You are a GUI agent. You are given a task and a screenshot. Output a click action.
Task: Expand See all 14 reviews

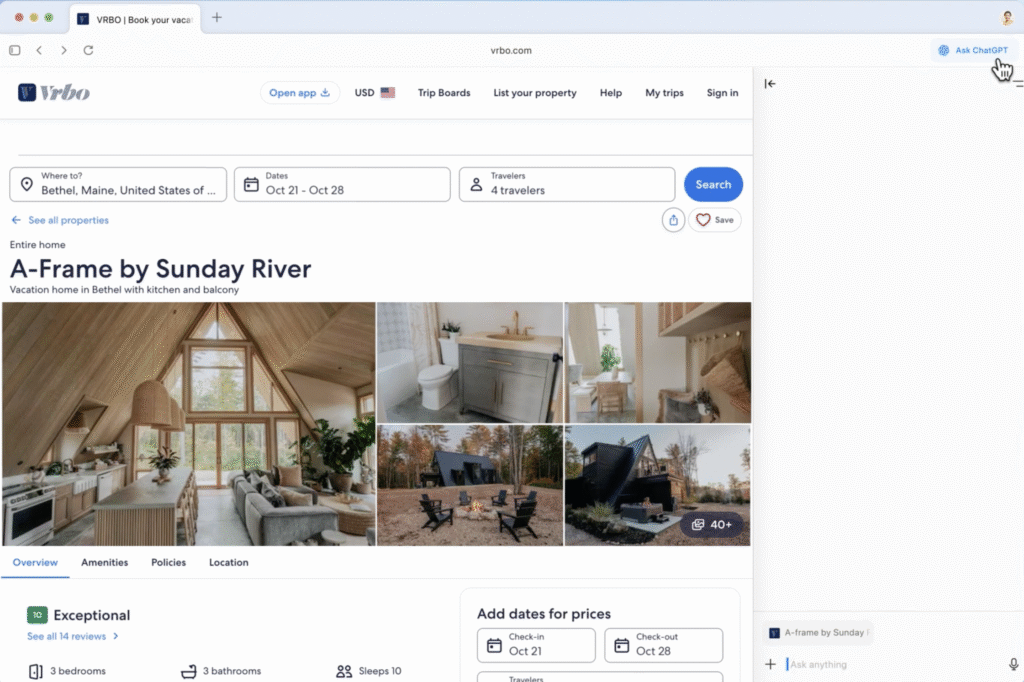pyautogui.click(x=67, y=636)
